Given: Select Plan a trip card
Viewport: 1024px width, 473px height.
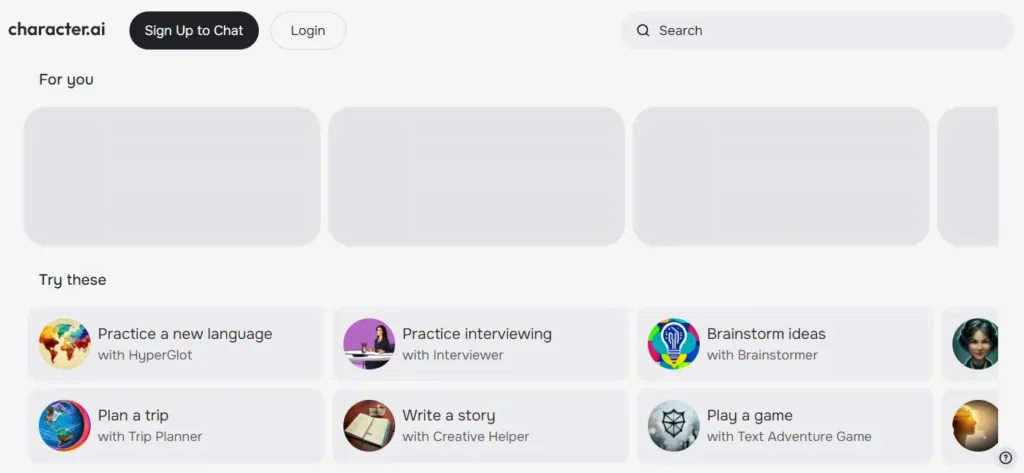Looking at the screenshot, I should click(176, 425).
